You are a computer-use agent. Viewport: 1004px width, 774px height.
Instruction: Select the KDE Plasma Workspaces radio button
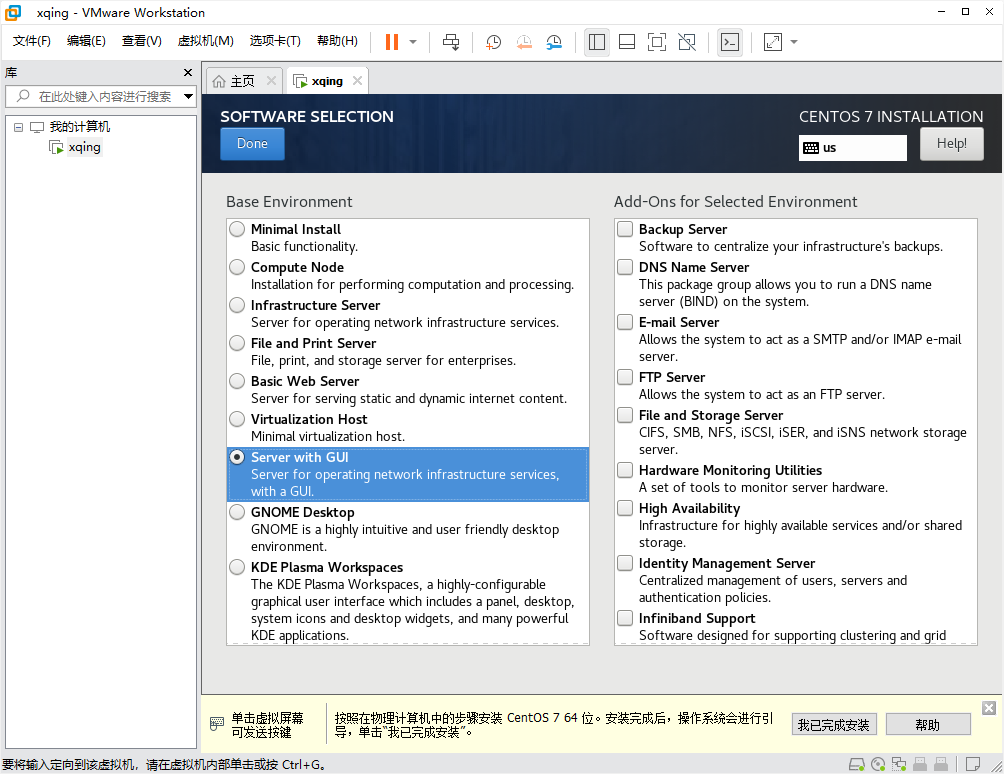[237, 567]
